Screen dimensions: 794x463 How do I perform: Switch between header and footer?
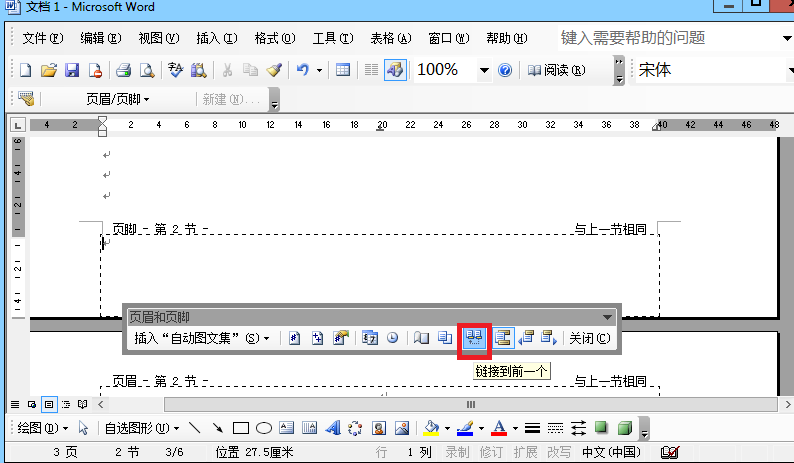[x=502, y=338]
